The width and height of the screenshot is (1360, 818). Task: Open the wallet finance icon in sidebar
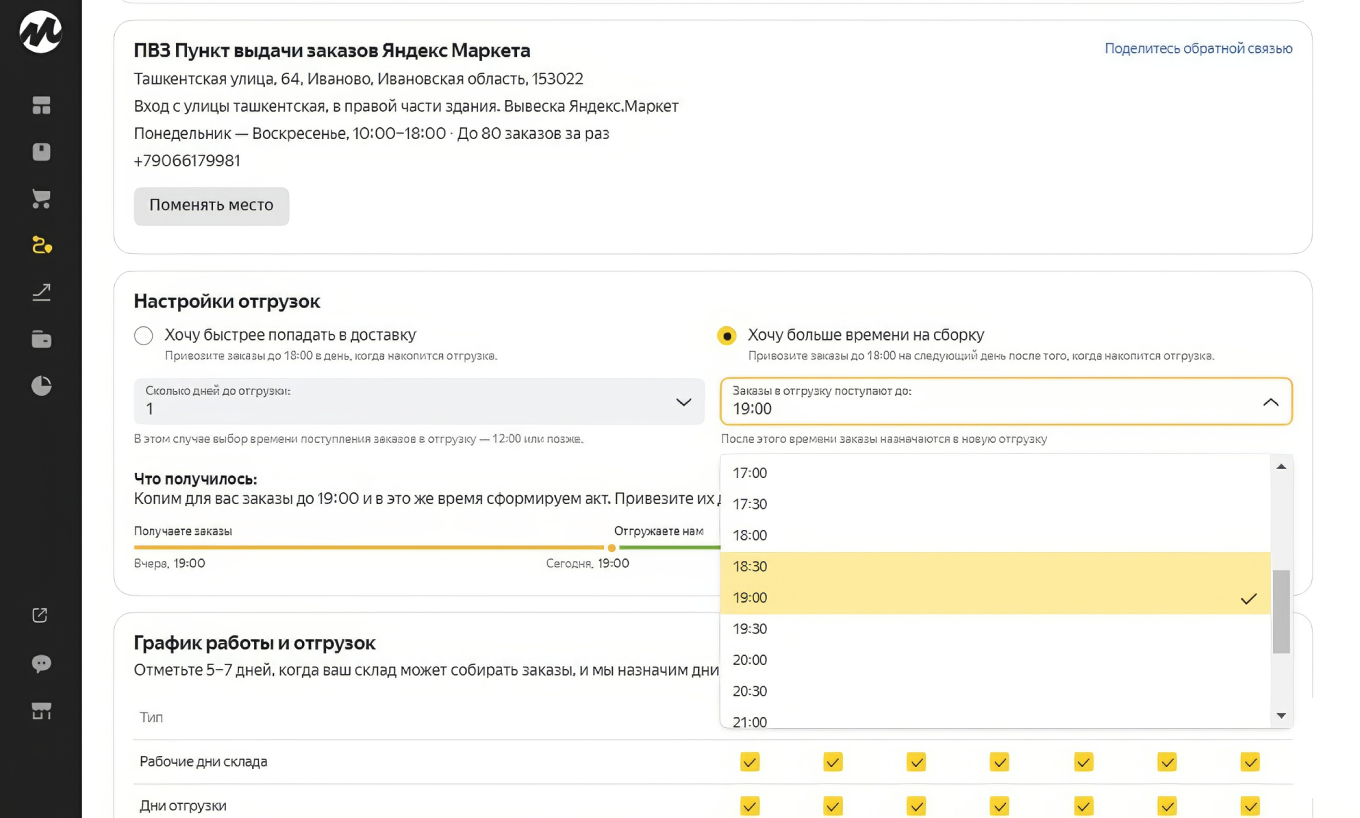(41, 339)
